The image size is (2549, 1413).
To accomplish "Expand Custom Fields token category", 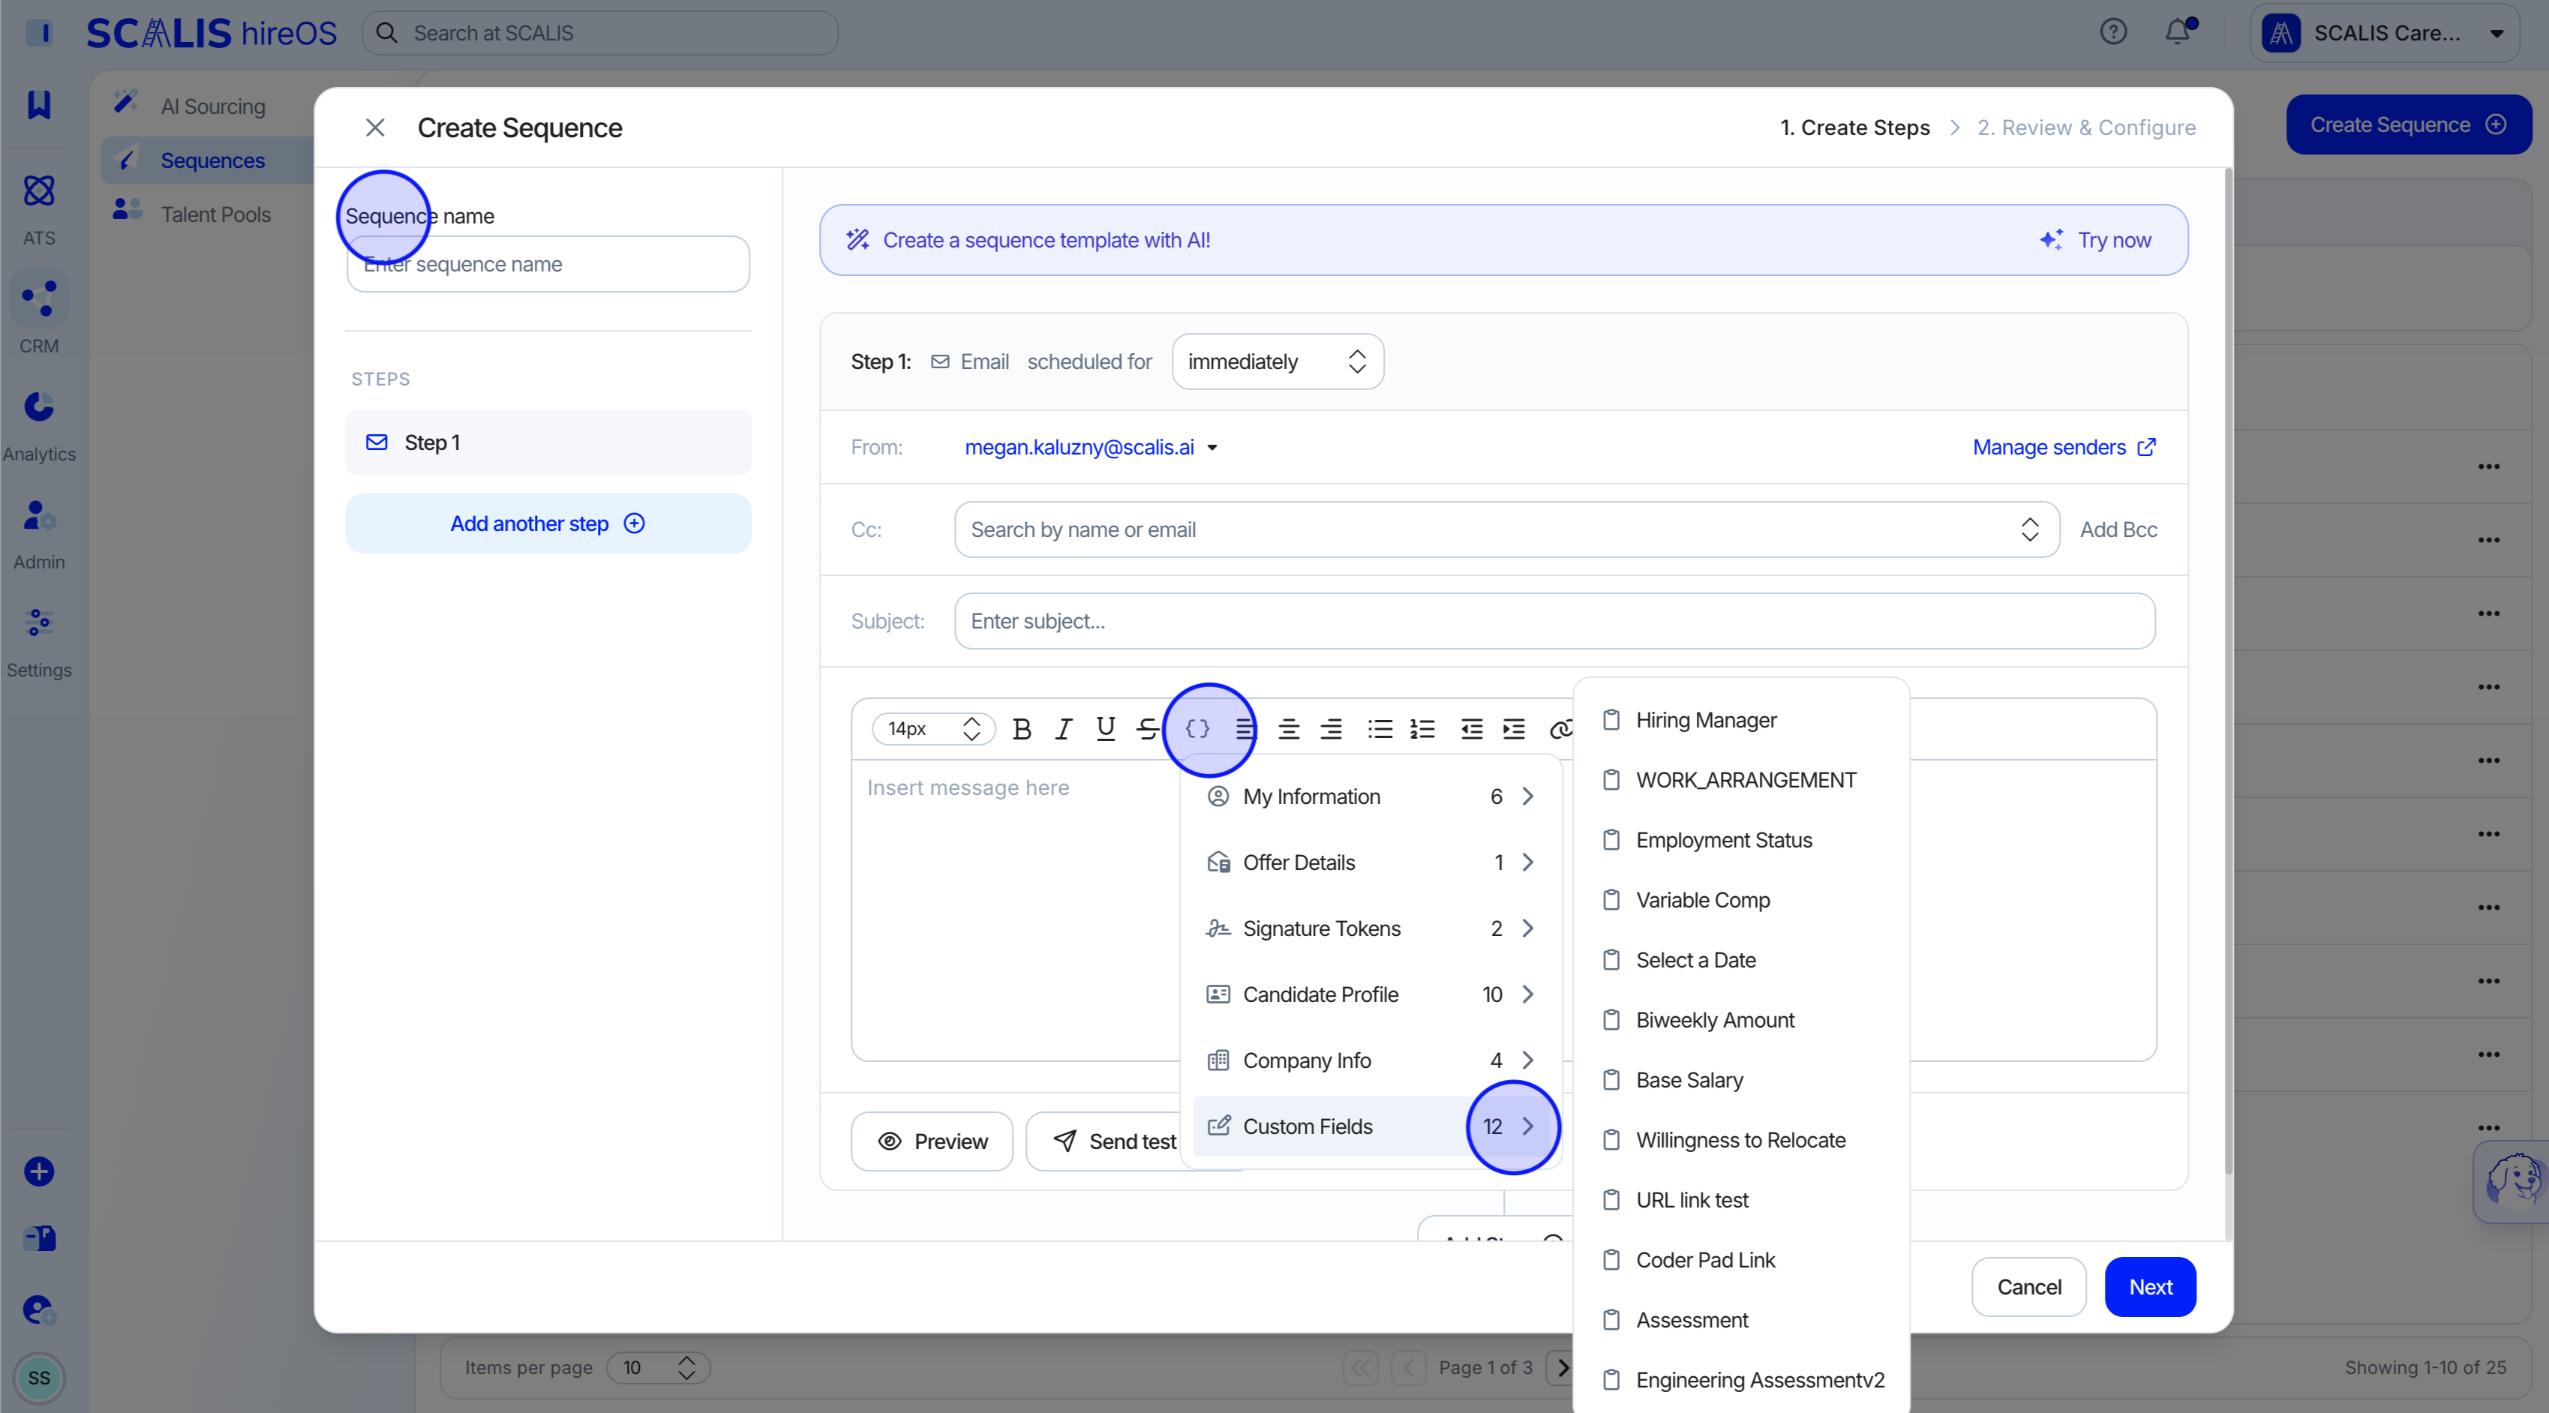I will coord(1370,1127).
